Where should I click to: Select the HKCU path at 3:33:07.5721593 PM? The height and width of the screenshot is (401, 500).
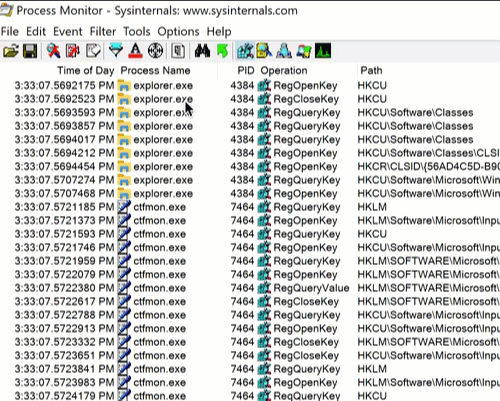click(372, 234)
